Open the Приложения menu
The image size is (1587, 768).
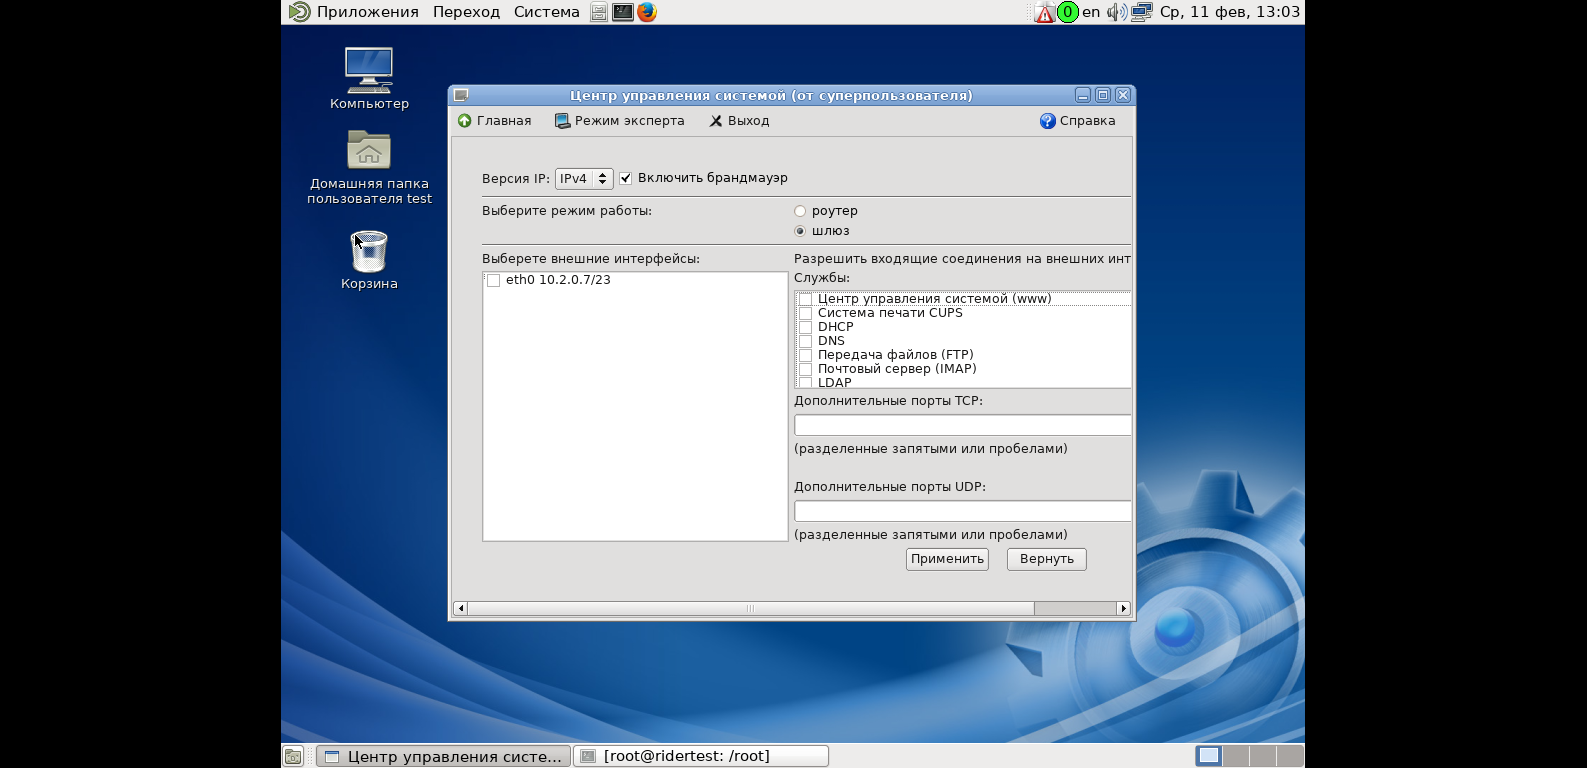368,12
